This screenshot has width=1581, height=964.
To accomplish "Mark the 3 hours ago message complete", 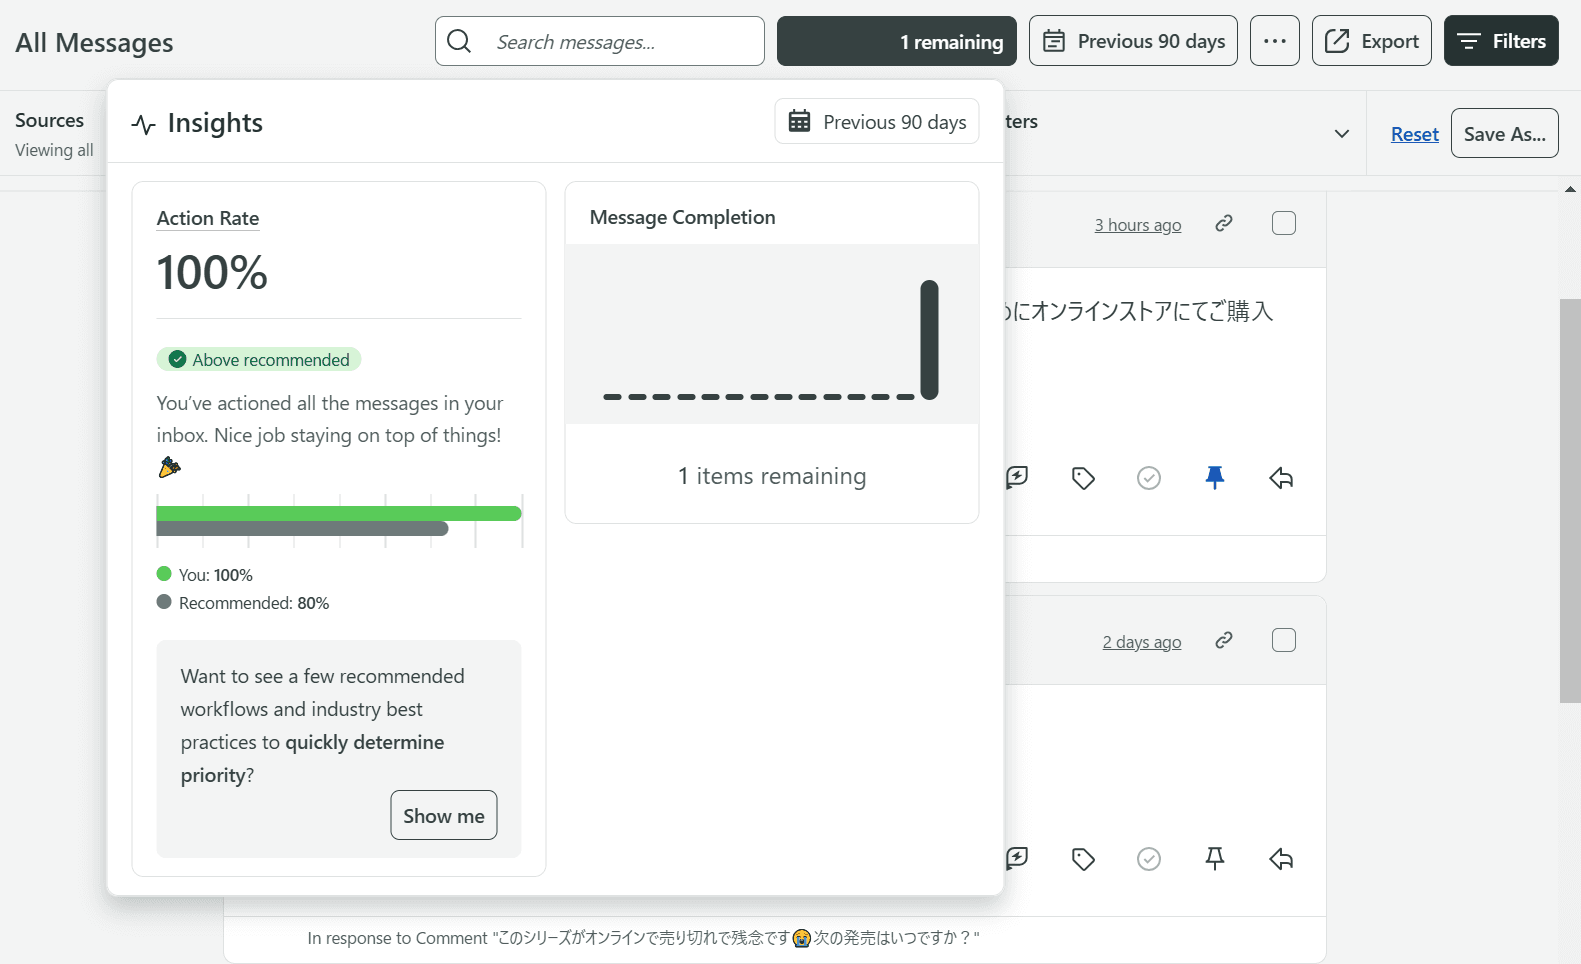I will click(1148, 478).
